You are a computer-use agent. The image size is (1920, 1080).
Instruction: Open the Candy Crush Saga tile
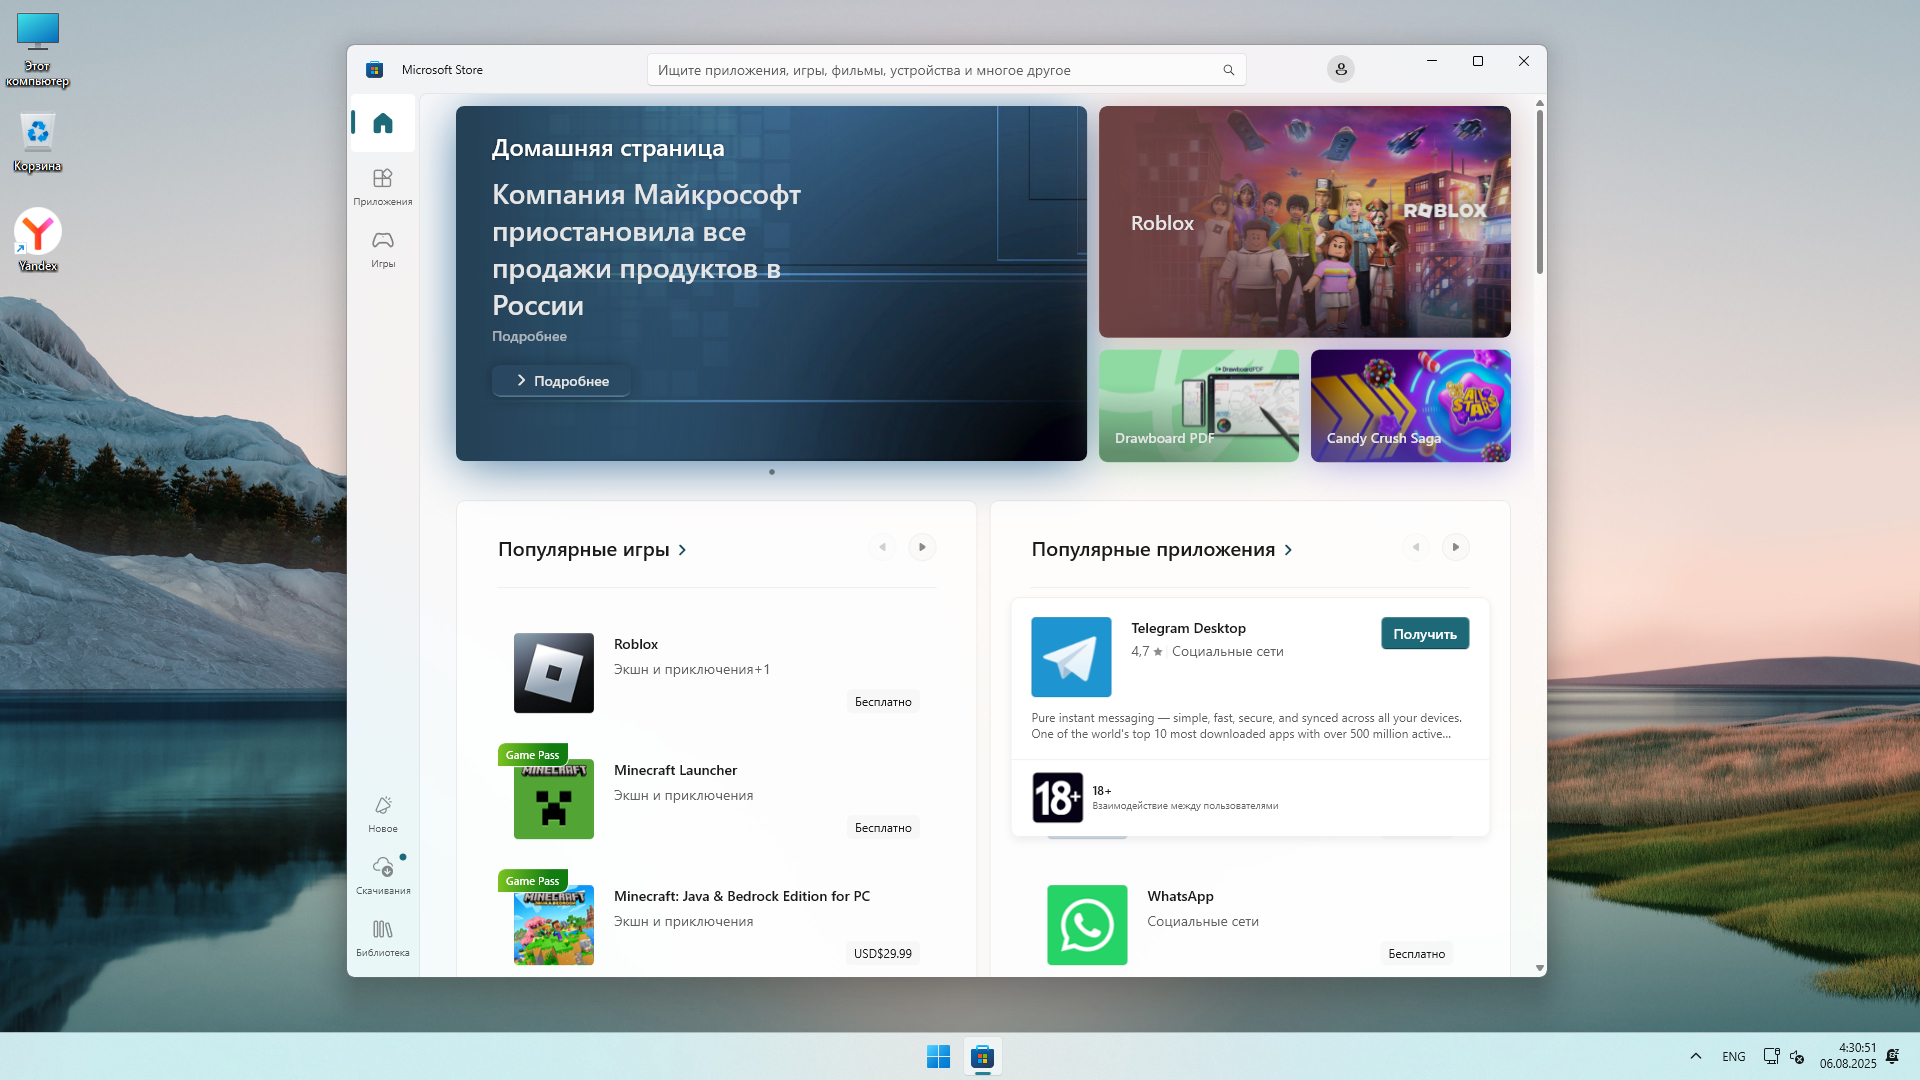tap(1410, 405)
